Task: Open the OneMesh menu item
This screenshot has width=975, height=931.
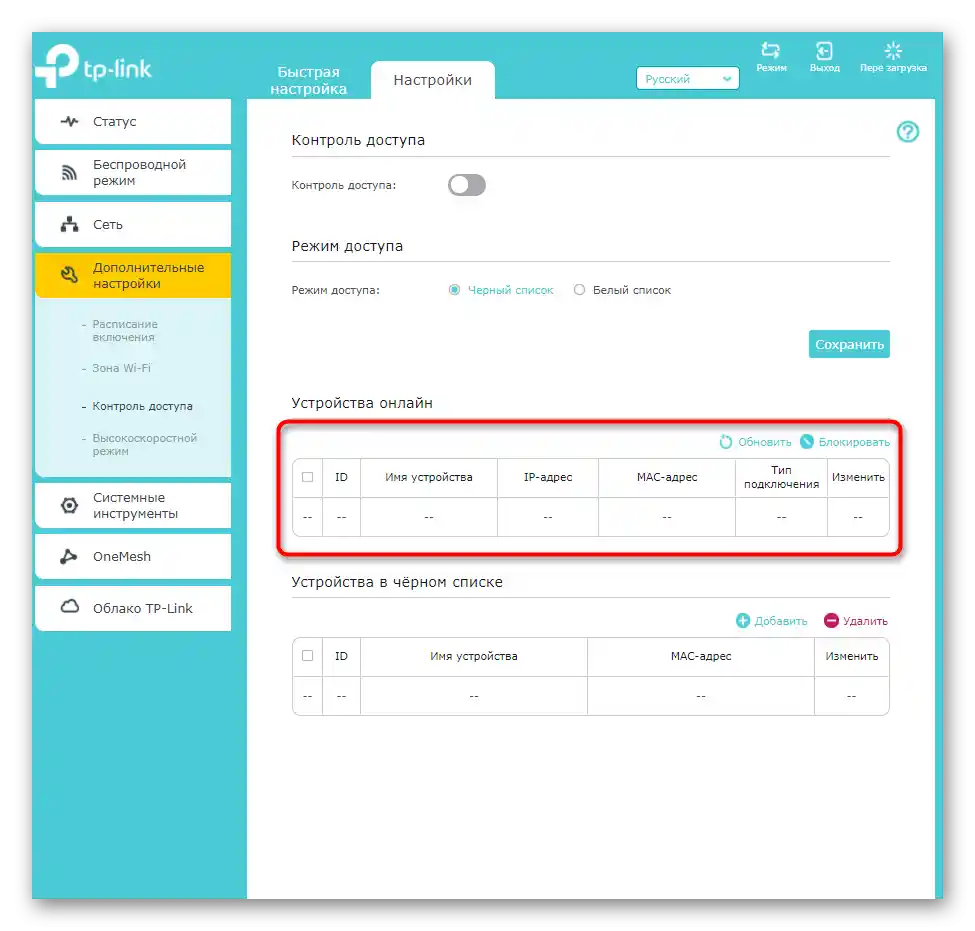Action: tap(133, 556)
